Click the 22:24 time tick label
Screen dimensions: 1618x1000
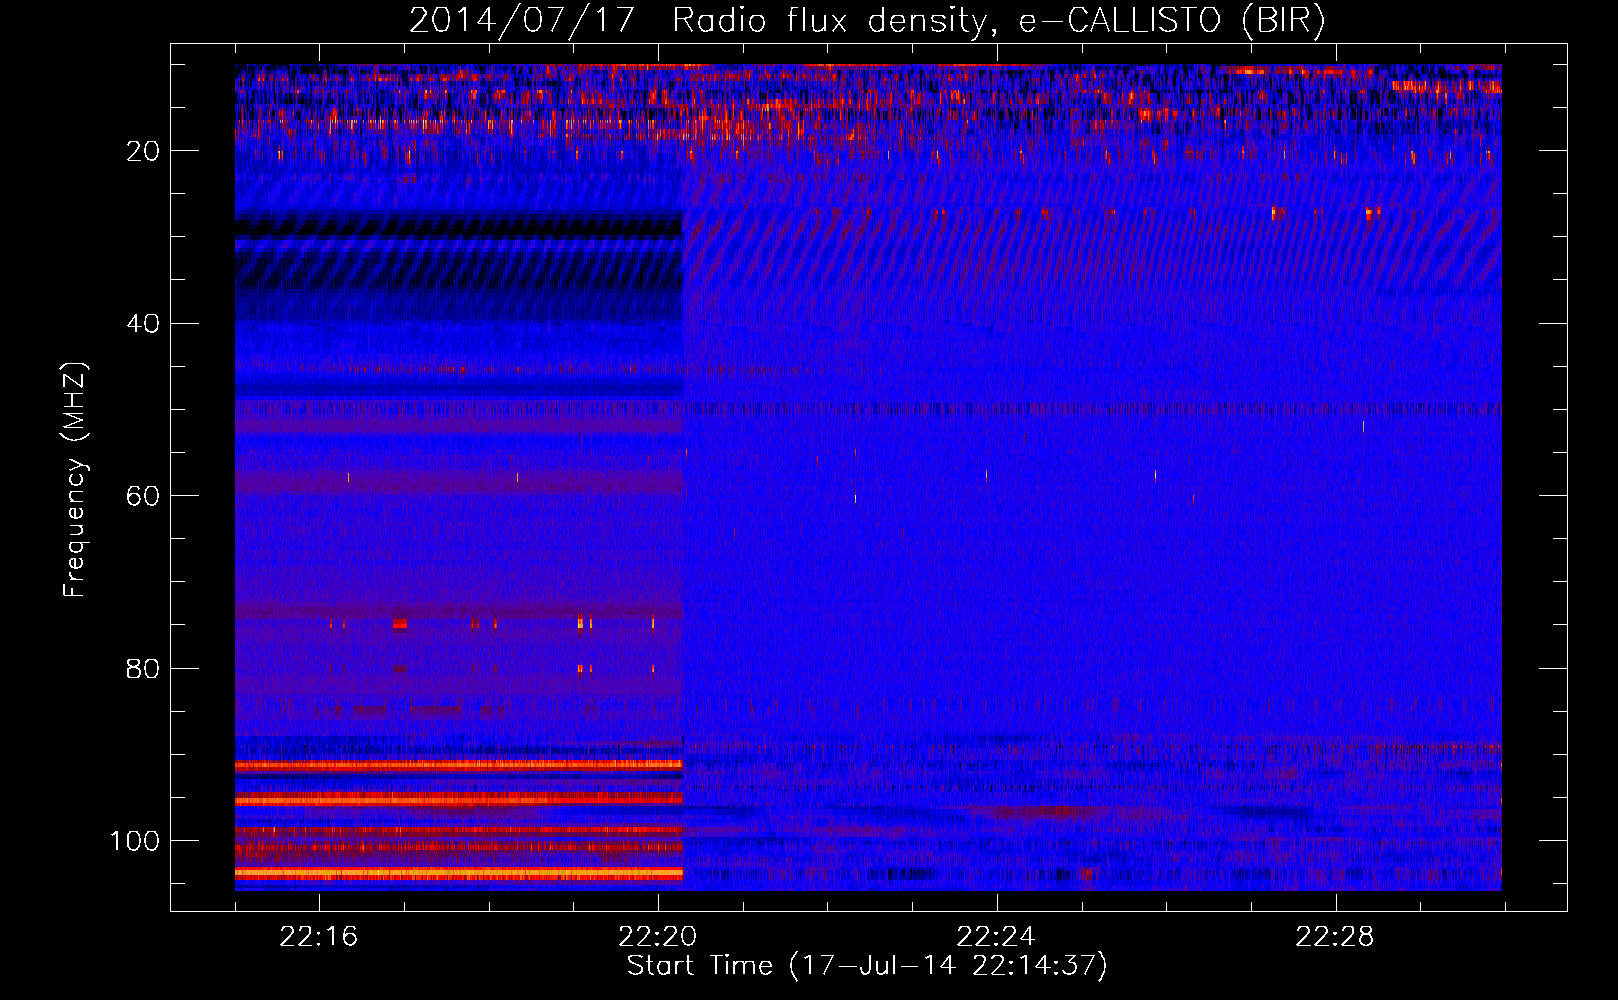point(996,937)
